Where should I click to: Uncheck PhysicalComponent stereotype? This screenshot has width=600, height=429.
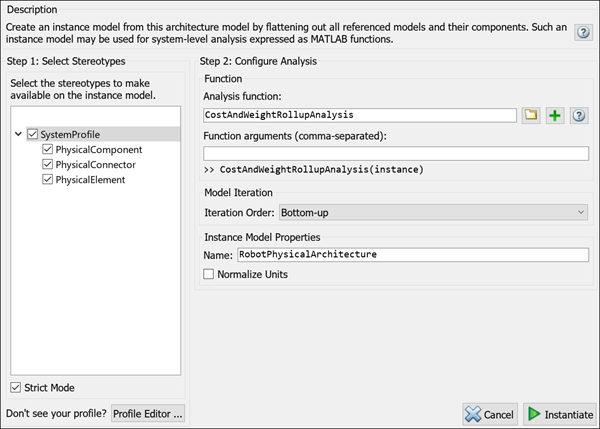coord(48,149)
